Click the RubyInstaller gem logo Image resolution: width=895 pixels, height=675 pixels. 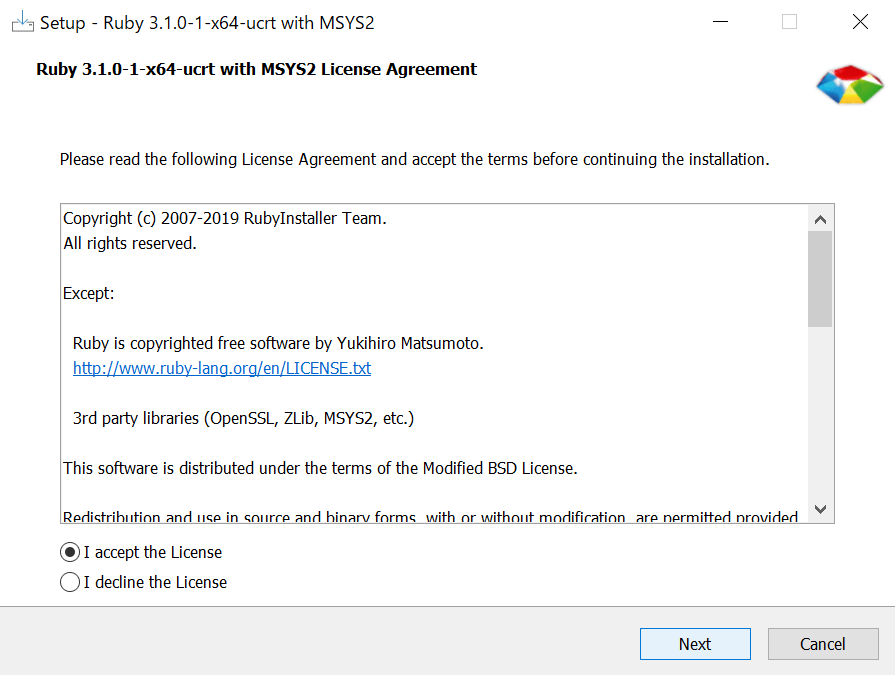(x=849, y=87)
